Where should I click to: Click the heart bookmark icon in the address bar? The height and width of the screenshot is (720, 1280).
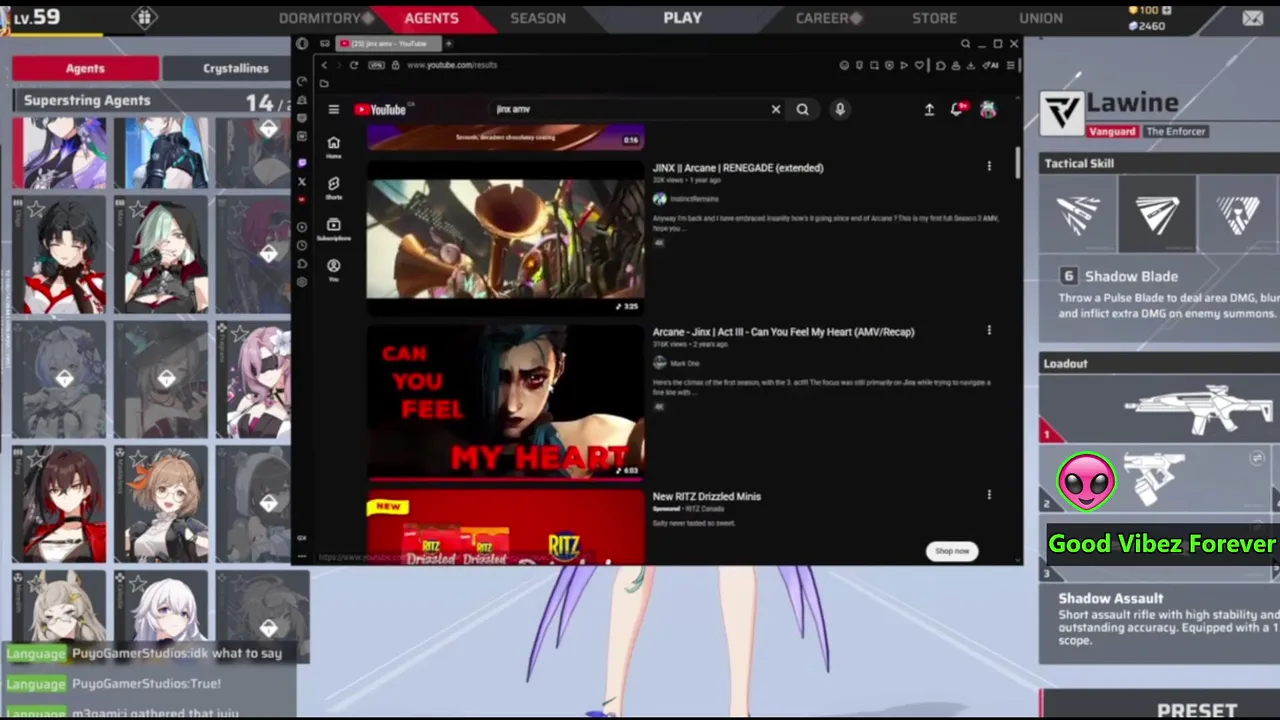[919, 65]
